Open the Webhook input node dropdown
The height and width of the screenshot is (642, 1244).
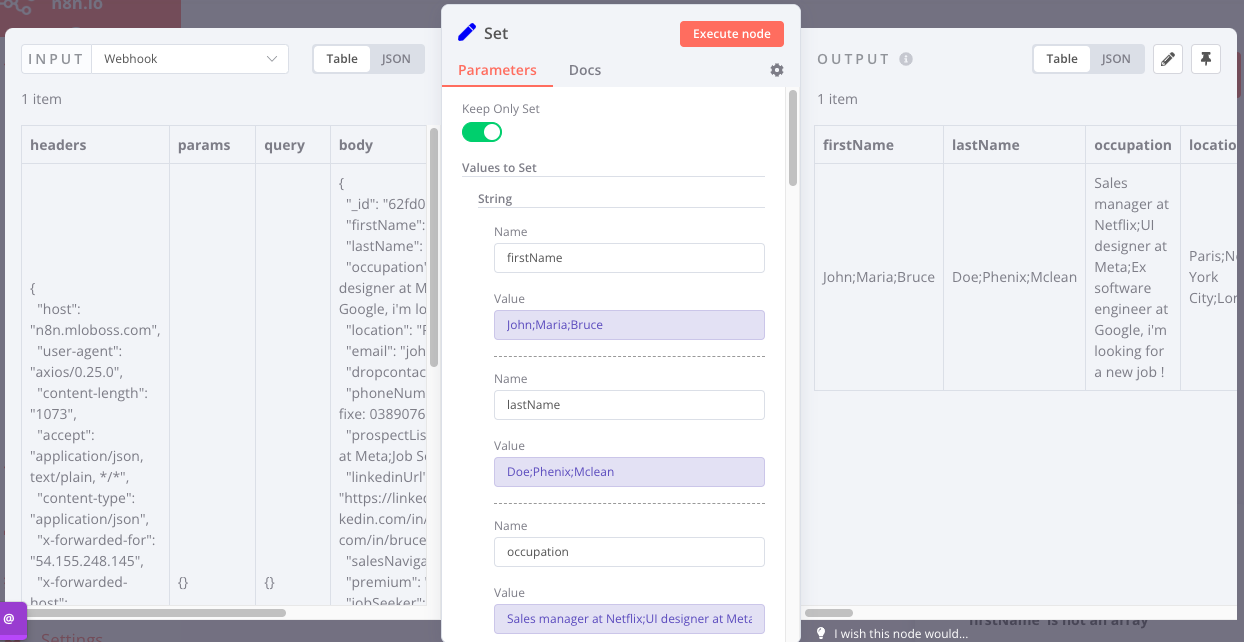pos(189,59)
